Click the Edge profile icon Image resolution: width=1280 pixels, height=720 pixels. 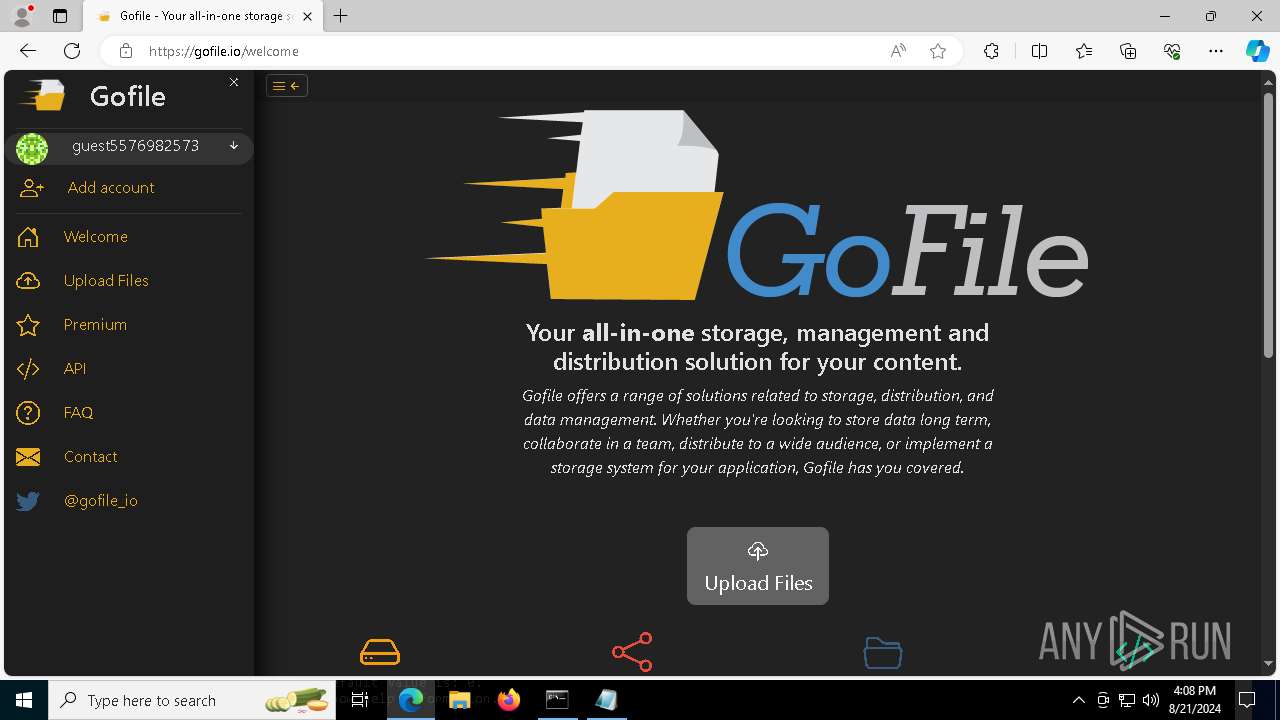[22, 16]
